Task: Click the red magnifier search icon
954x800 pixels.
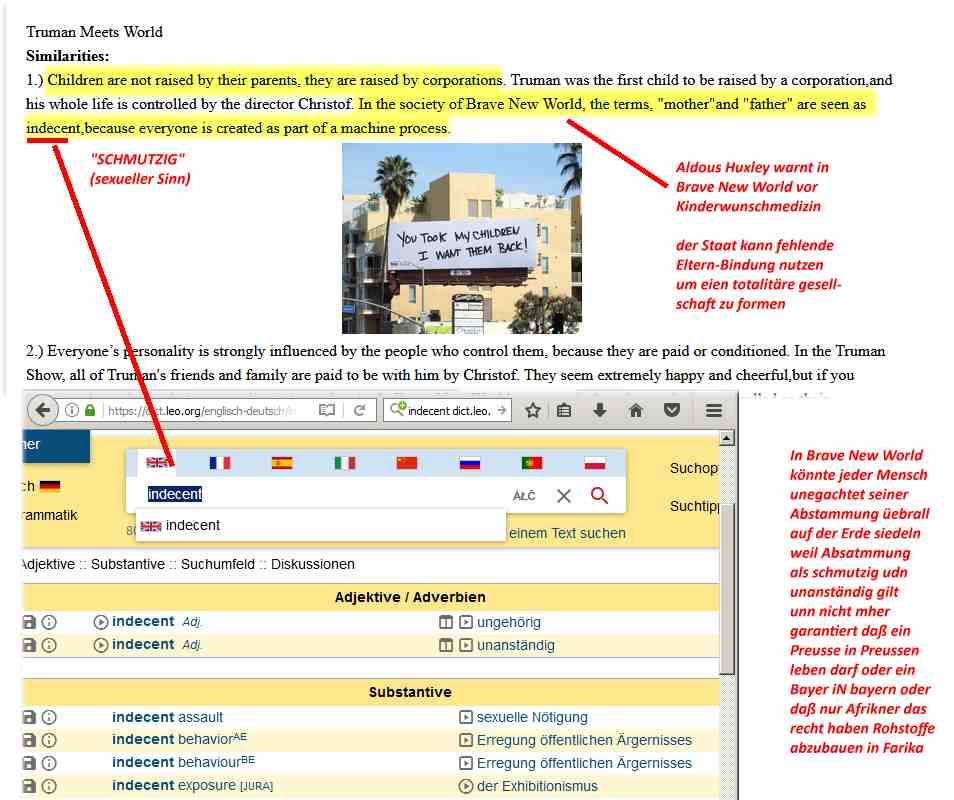Action: click(x=599, y=495)
